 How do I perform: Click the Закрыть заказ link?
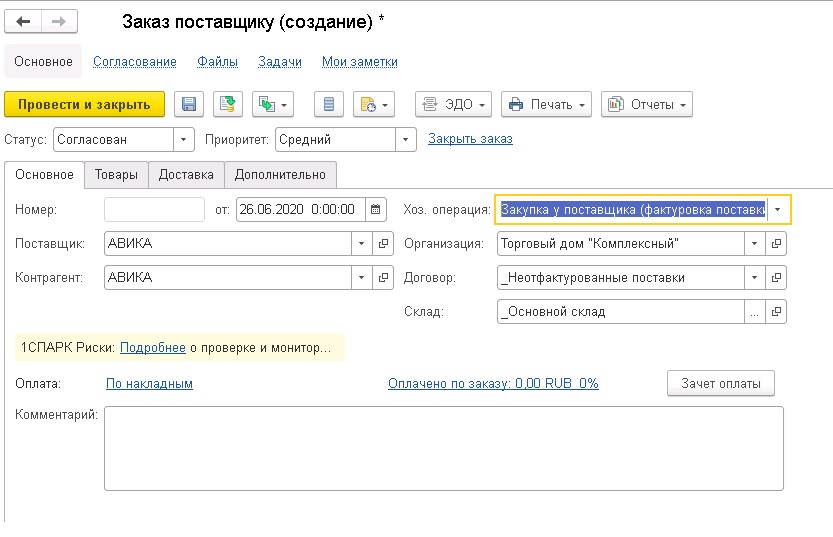pos(470,139)
